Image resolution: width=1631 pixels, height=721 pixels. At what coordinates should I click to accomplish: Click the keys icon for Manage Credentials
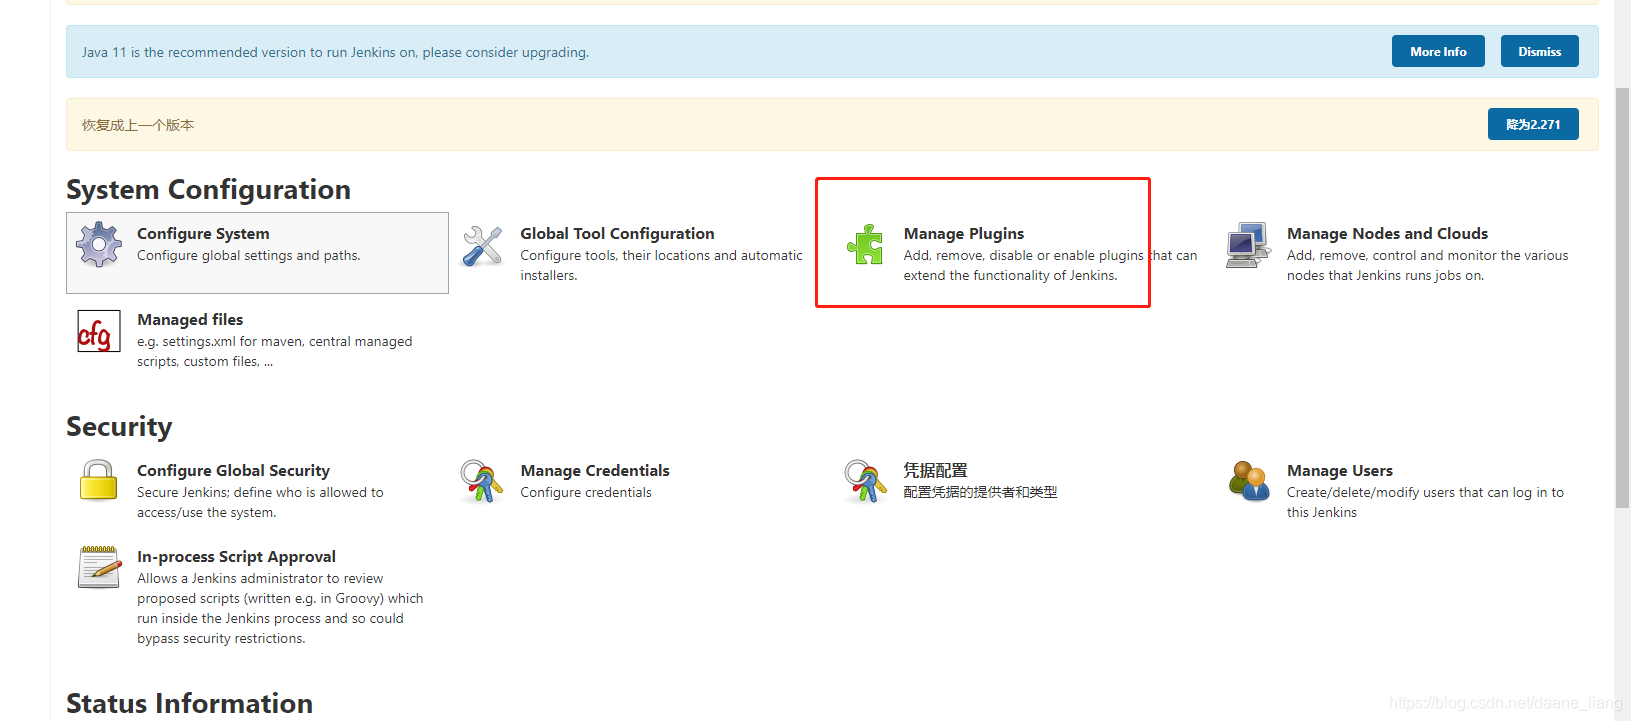(x=482, y=481)
